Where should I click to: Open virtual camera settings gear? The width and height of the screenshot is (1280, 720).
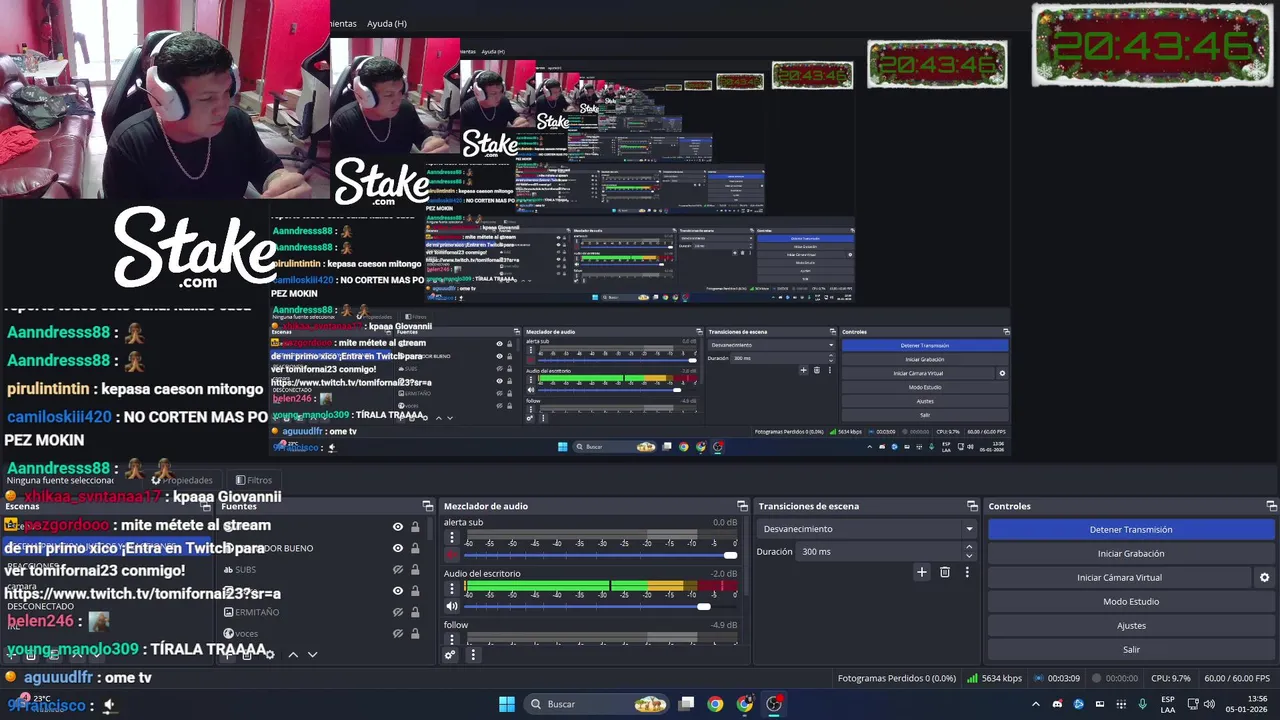click(1264, 577)
